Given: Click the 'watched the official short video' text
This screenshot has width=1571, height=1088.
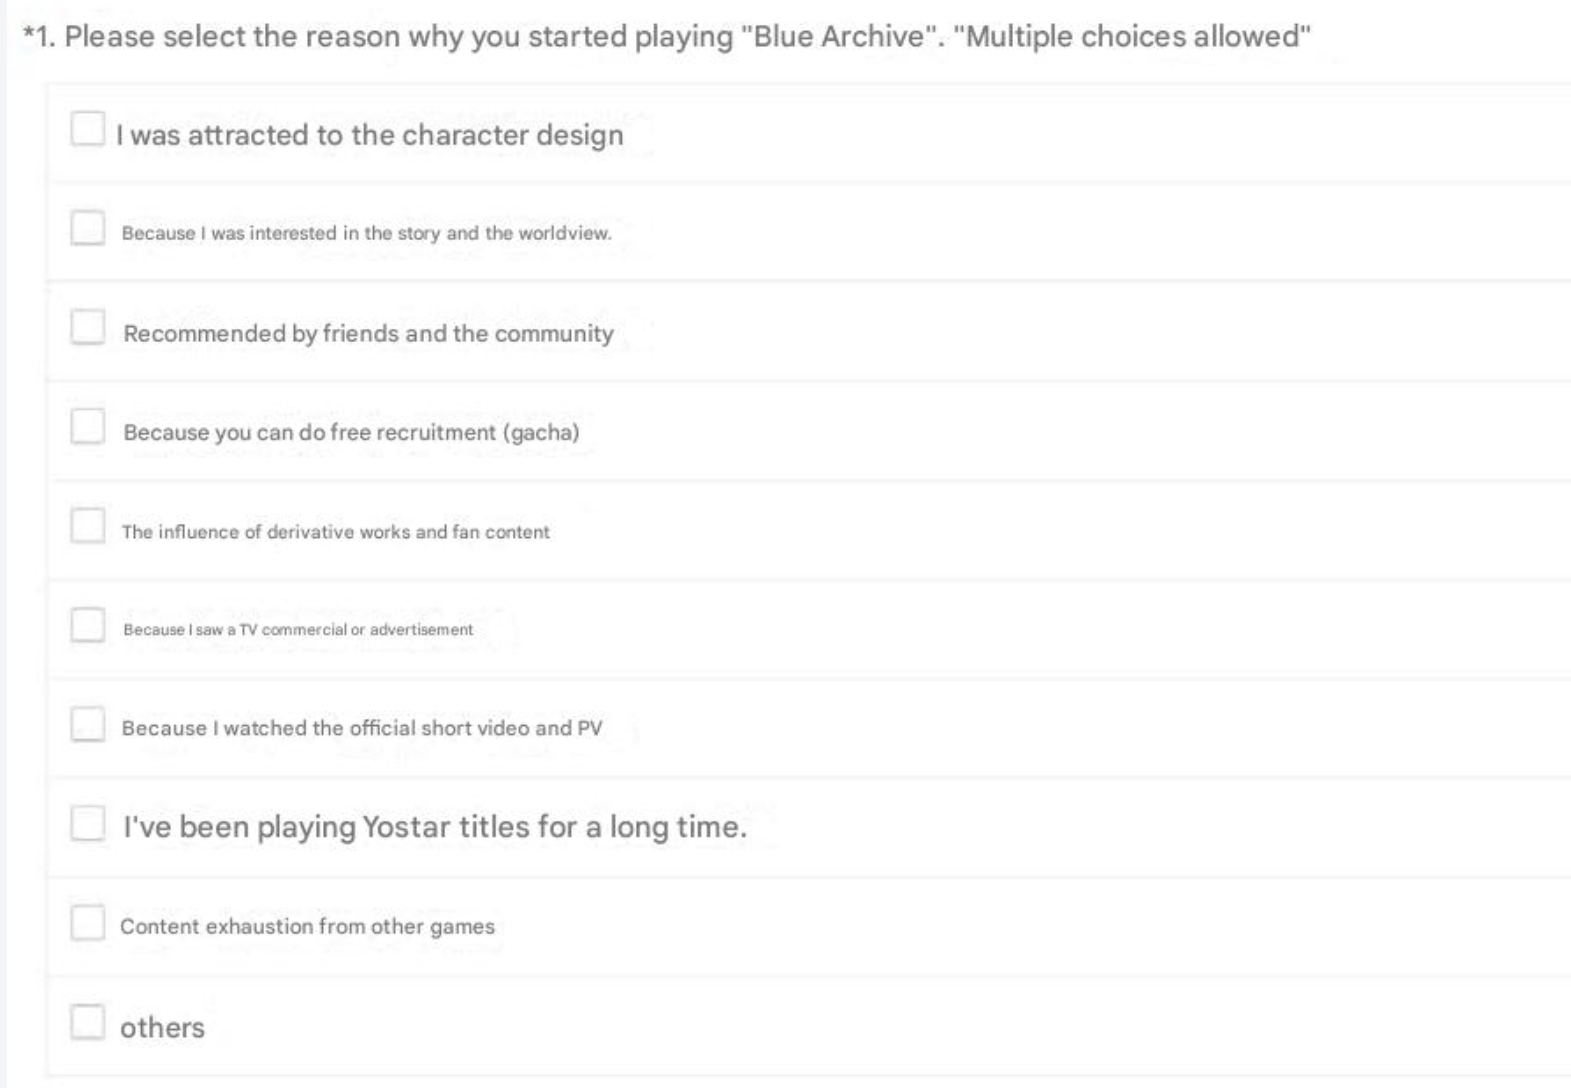Looking at the screenshot, I should click(x=362, y=728).
